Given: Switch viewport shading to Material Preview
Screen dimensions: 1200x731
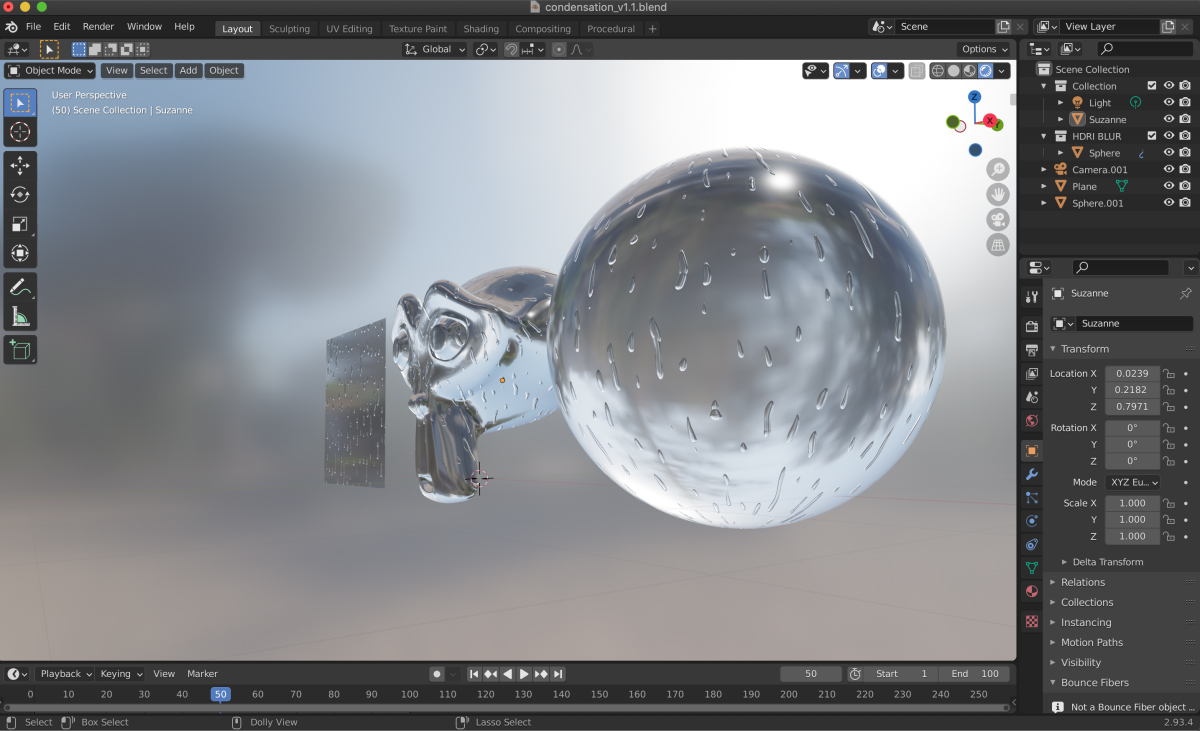Looking at the screenshot, I should click(x=969, y=71).
